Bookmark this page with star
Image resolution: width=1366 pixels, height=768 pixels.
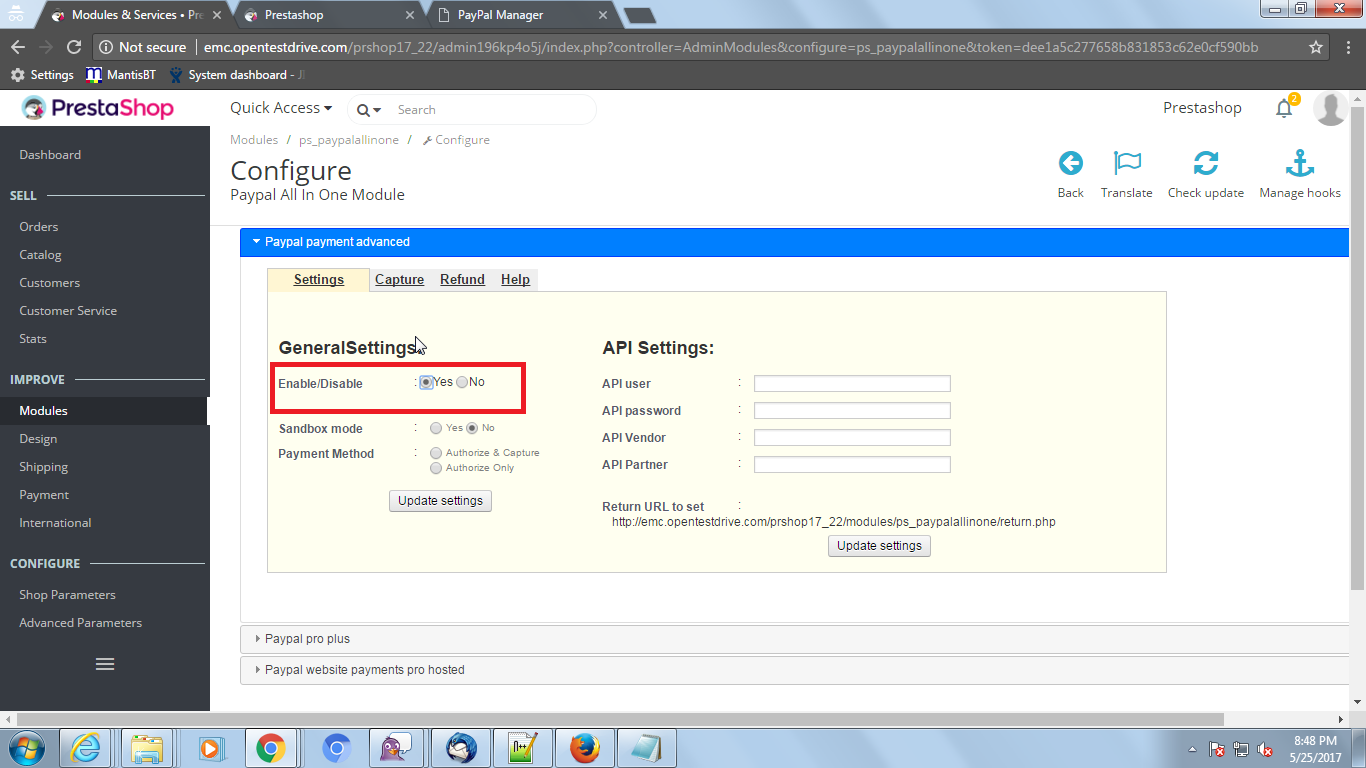[x=1316, y=47]
